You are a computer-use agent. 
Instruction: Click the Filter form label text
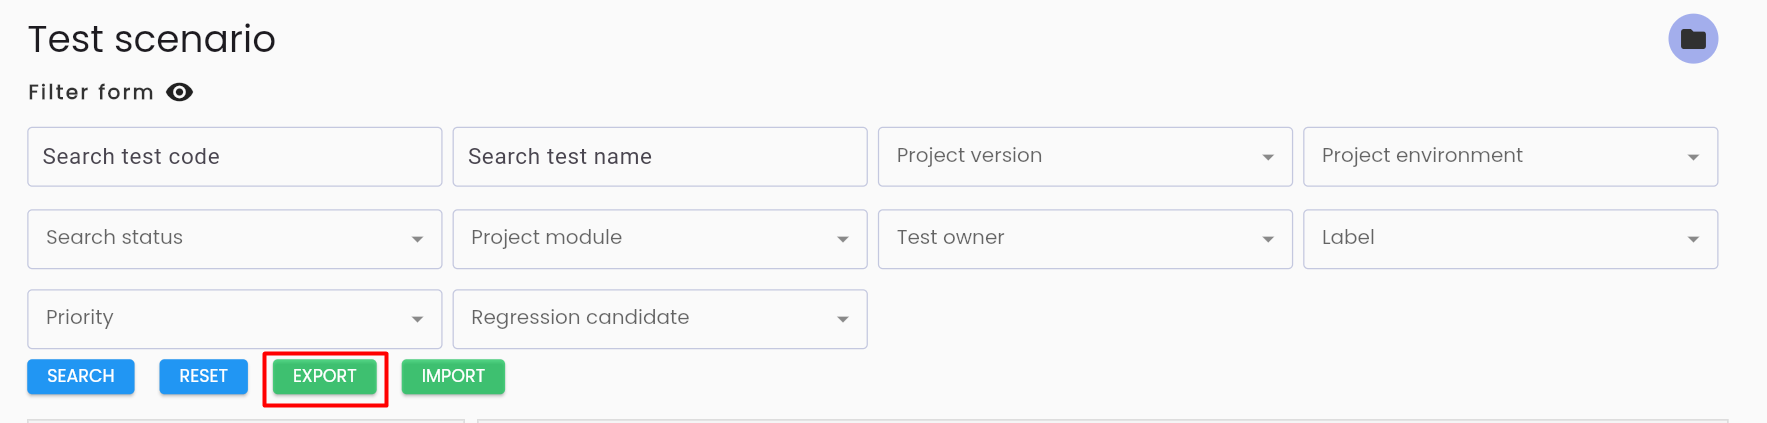click(91, 92)
